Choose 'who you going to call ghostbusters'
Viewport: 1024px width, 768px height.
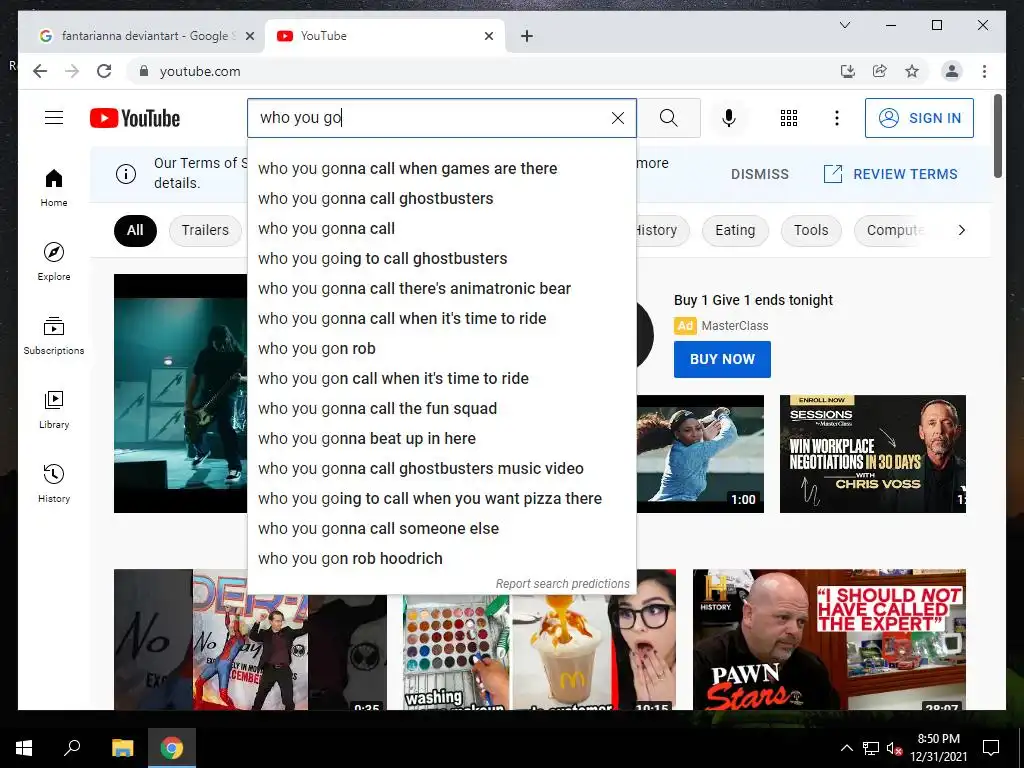(442, 259)
